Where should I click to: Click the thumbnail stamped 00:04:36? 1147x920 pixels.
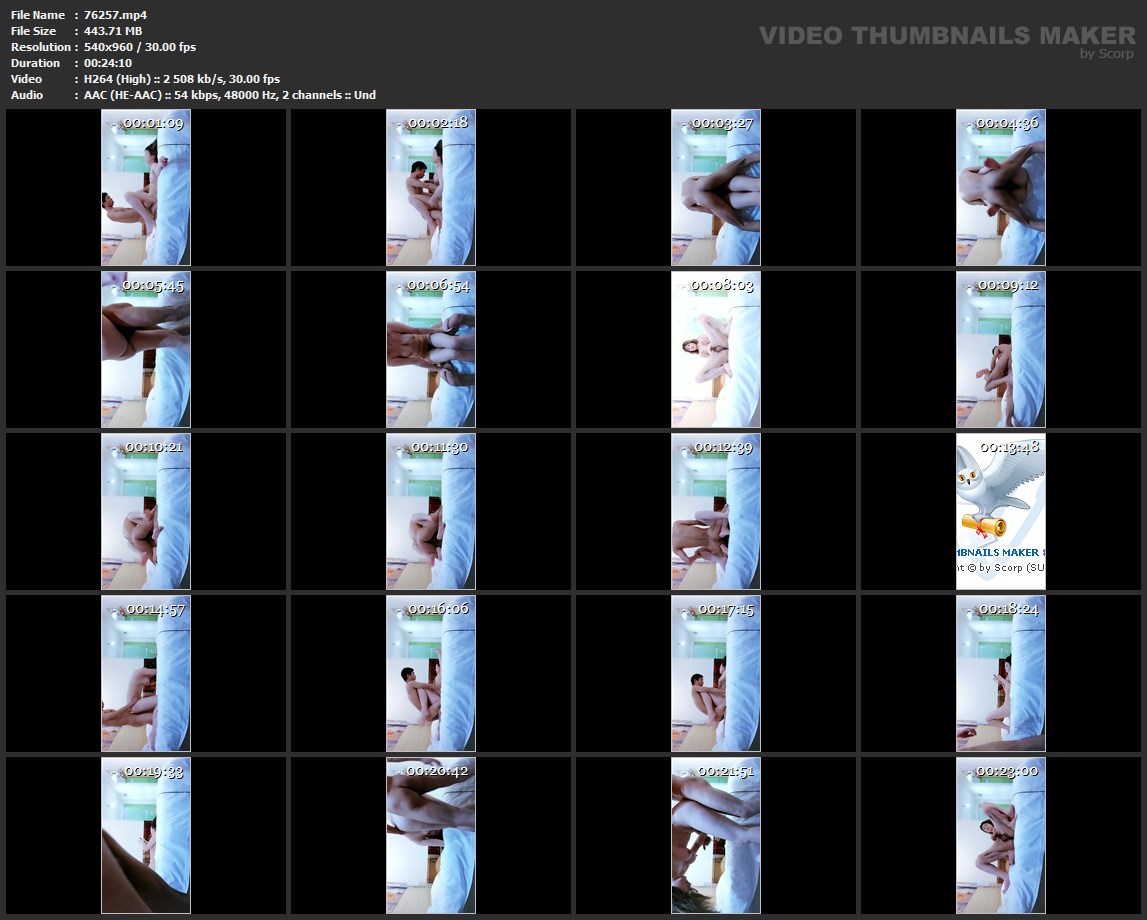pos(1000,187)
